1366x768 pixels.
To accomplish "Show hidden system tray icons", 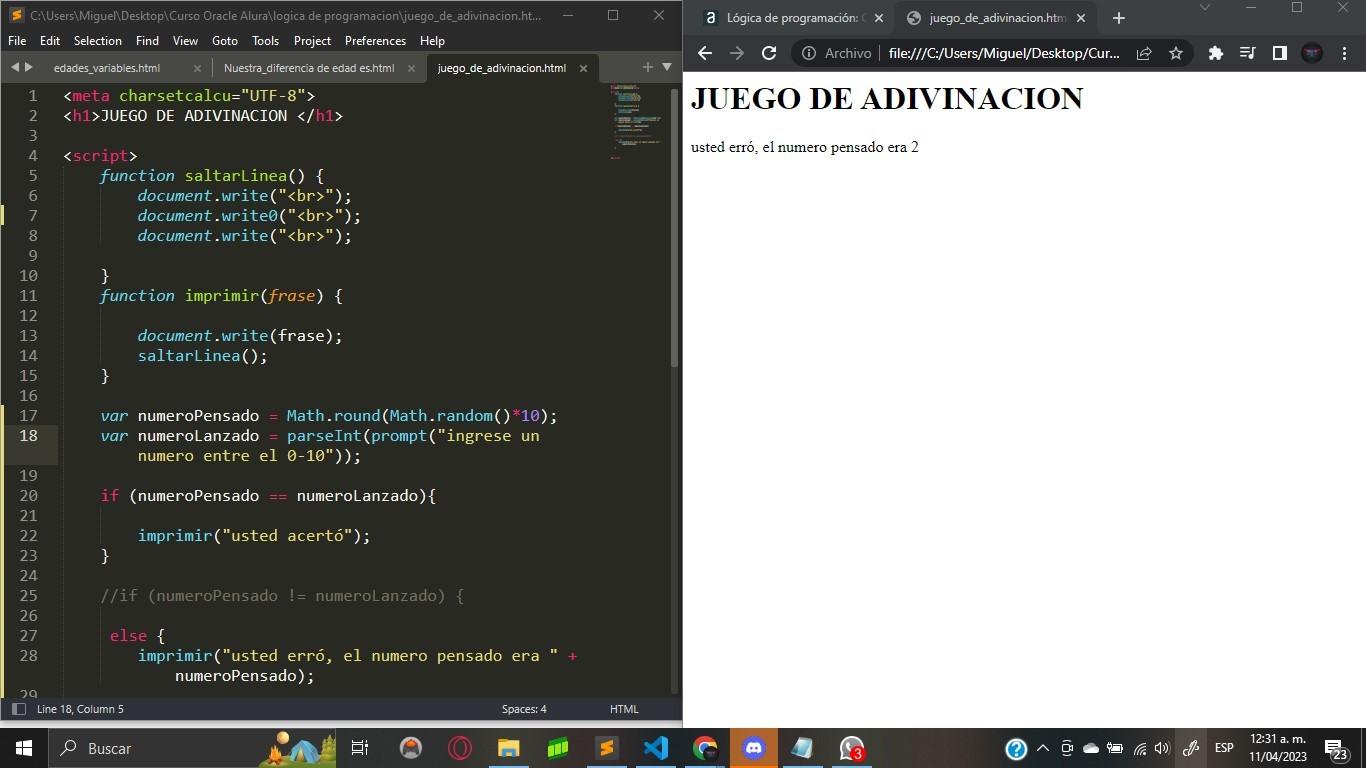I will coord(1042,748).
